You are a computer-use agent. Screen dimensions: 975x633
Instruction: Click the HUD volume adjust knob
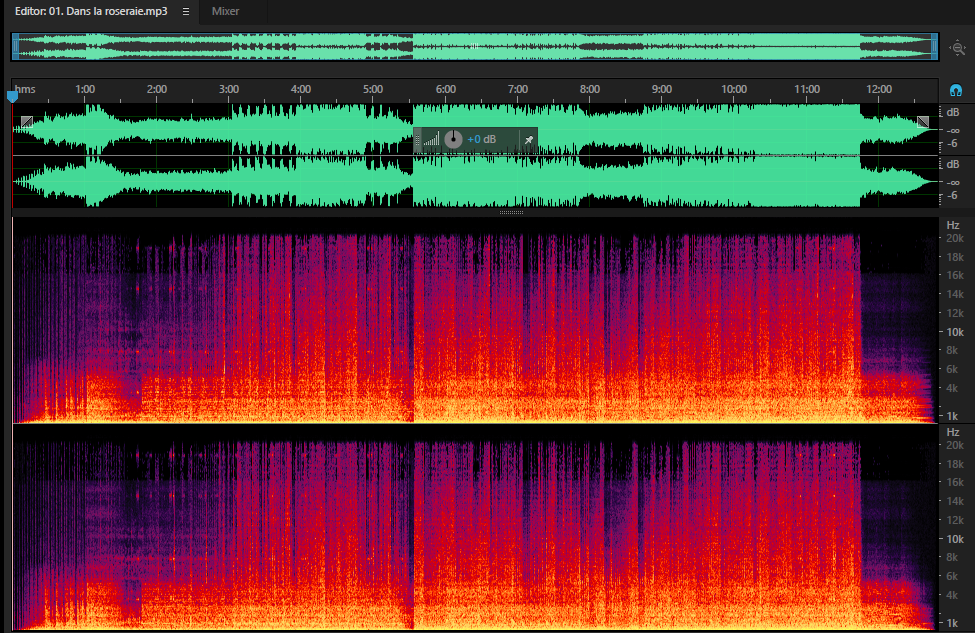pos(453,139)
